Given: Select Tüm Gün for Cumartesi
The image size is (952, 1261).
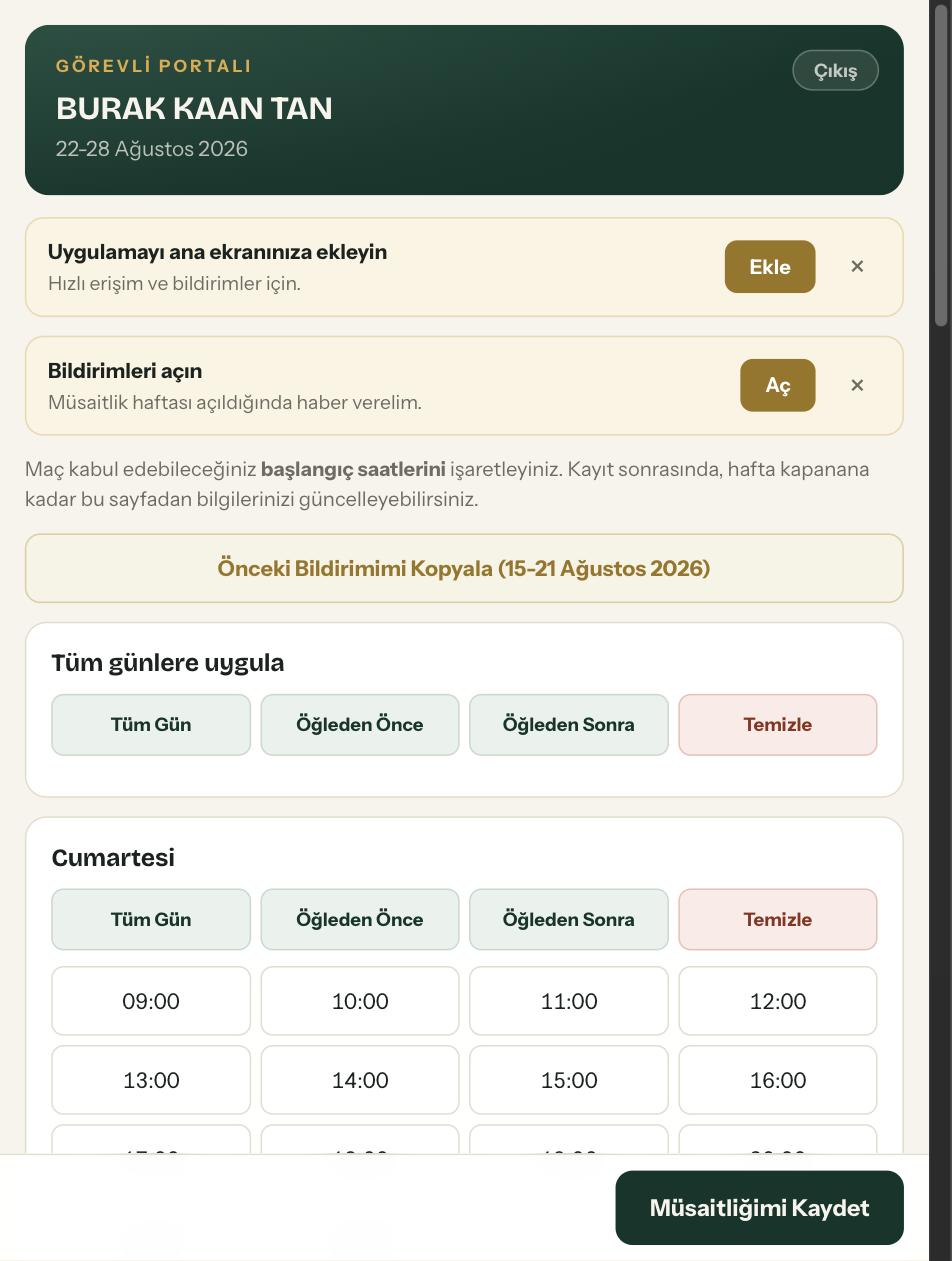Looking at the screenshot, I should 151,919.
